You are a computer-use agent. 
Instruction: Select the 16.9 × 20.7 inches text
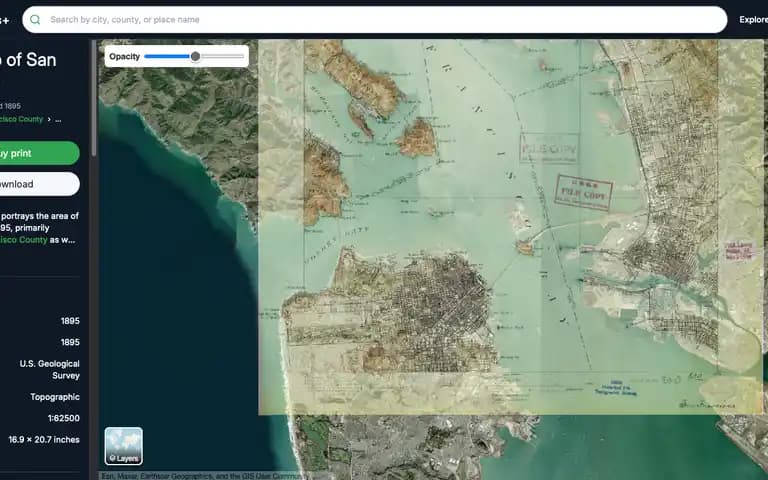point(44,439)
